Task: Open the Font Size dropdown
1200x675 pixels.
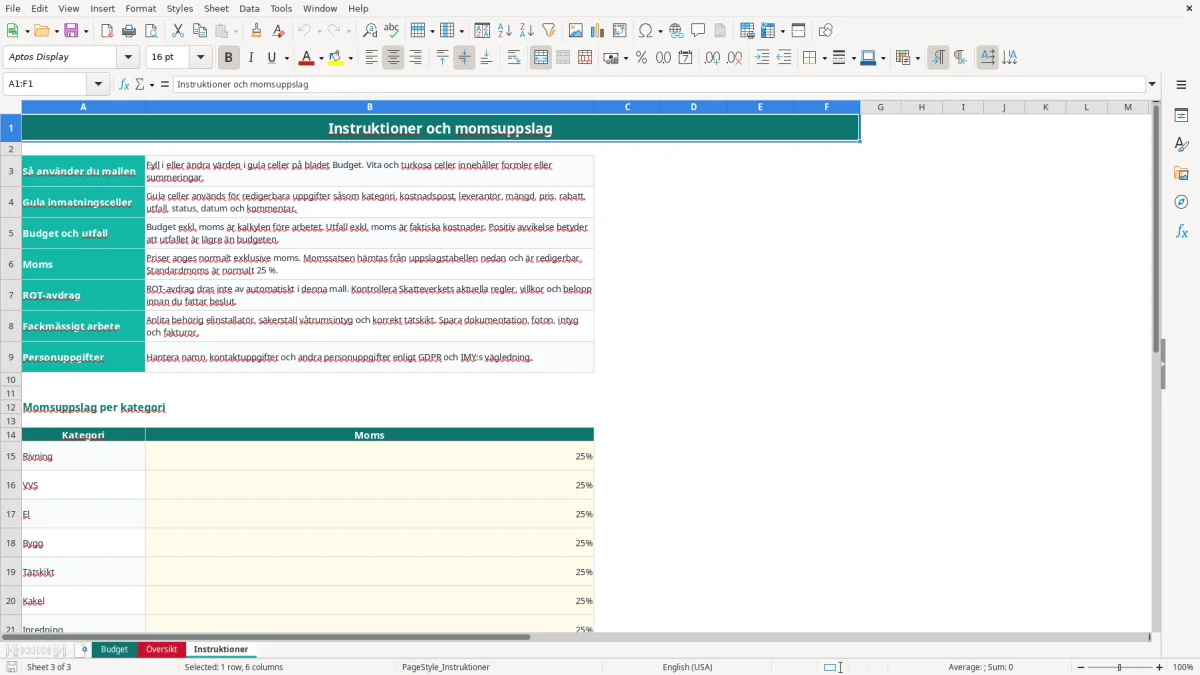Action: coord(201,58)
